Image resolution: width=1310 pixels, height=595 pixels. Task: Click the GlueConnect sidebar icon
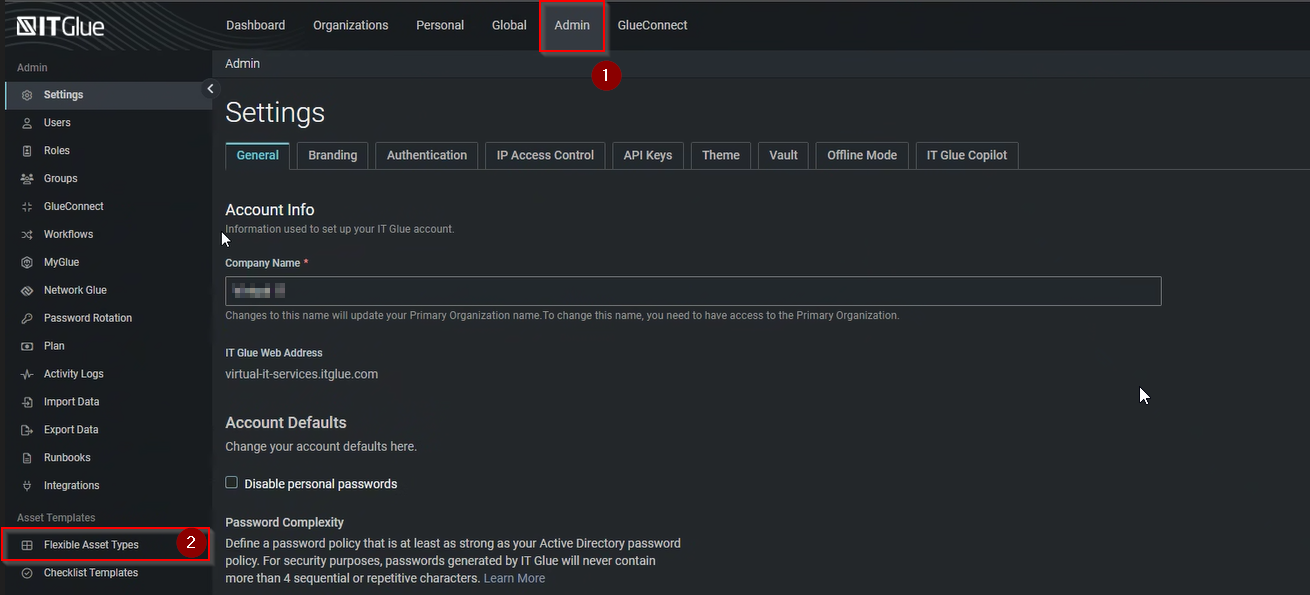click(x=27, y=207)
